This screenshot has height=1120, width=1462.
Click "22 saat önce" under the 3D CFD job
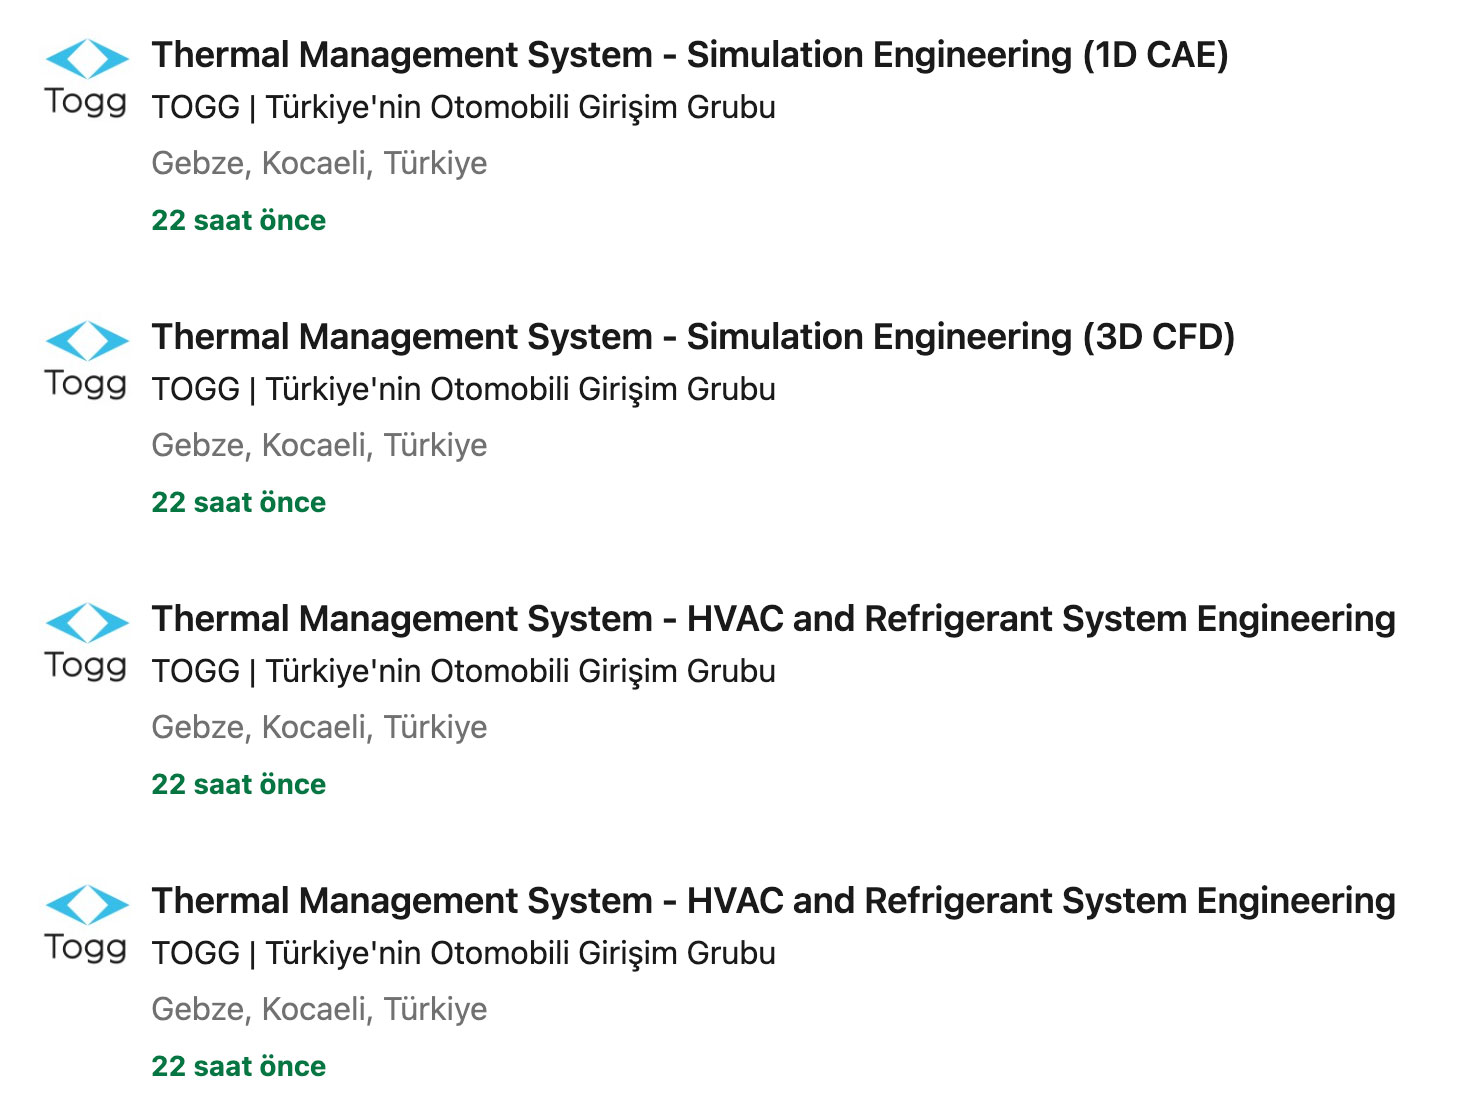[x=239, y=502]
